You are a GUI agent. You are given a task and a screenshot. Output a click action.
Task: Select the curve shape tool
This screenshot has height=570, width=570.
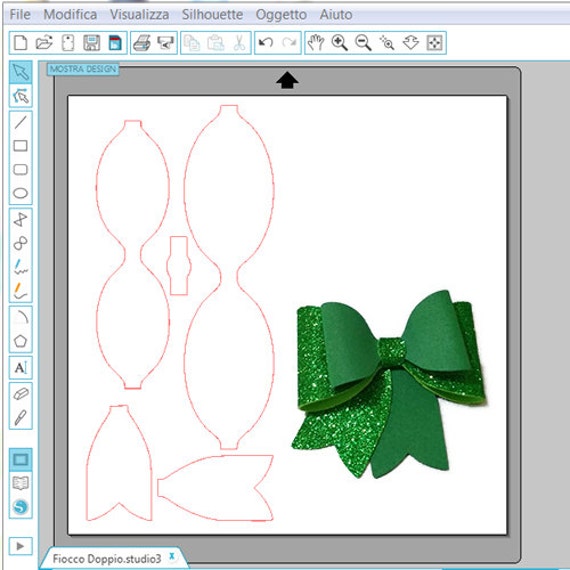pos(21,243)
